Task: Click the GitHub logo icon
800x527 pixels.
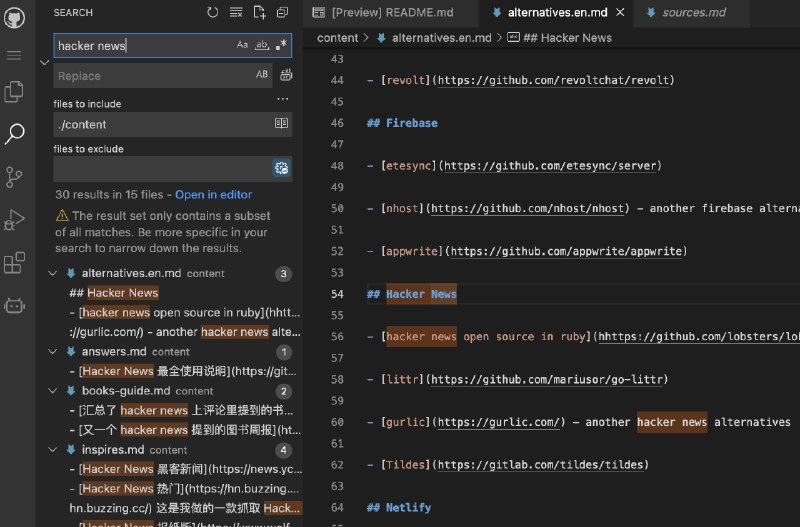Action: (14, 16)
